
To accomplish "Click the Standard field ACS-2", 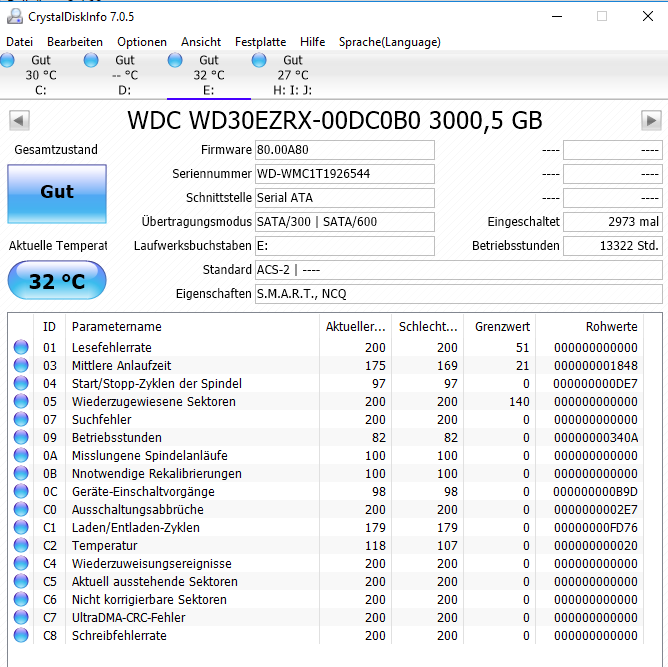I will point(459,270).
